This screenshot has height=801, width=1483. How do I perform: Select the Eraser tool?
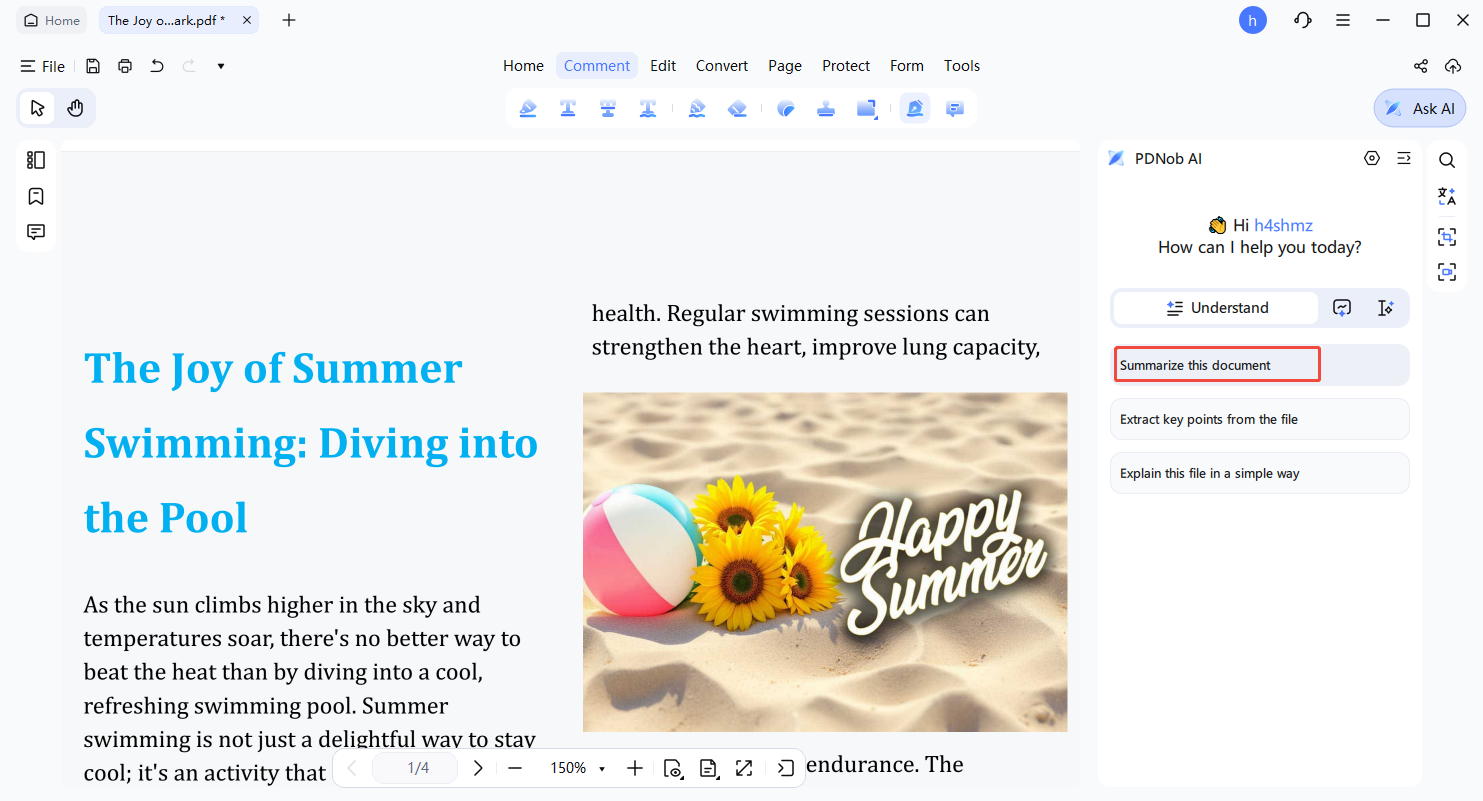click(738, 108)
